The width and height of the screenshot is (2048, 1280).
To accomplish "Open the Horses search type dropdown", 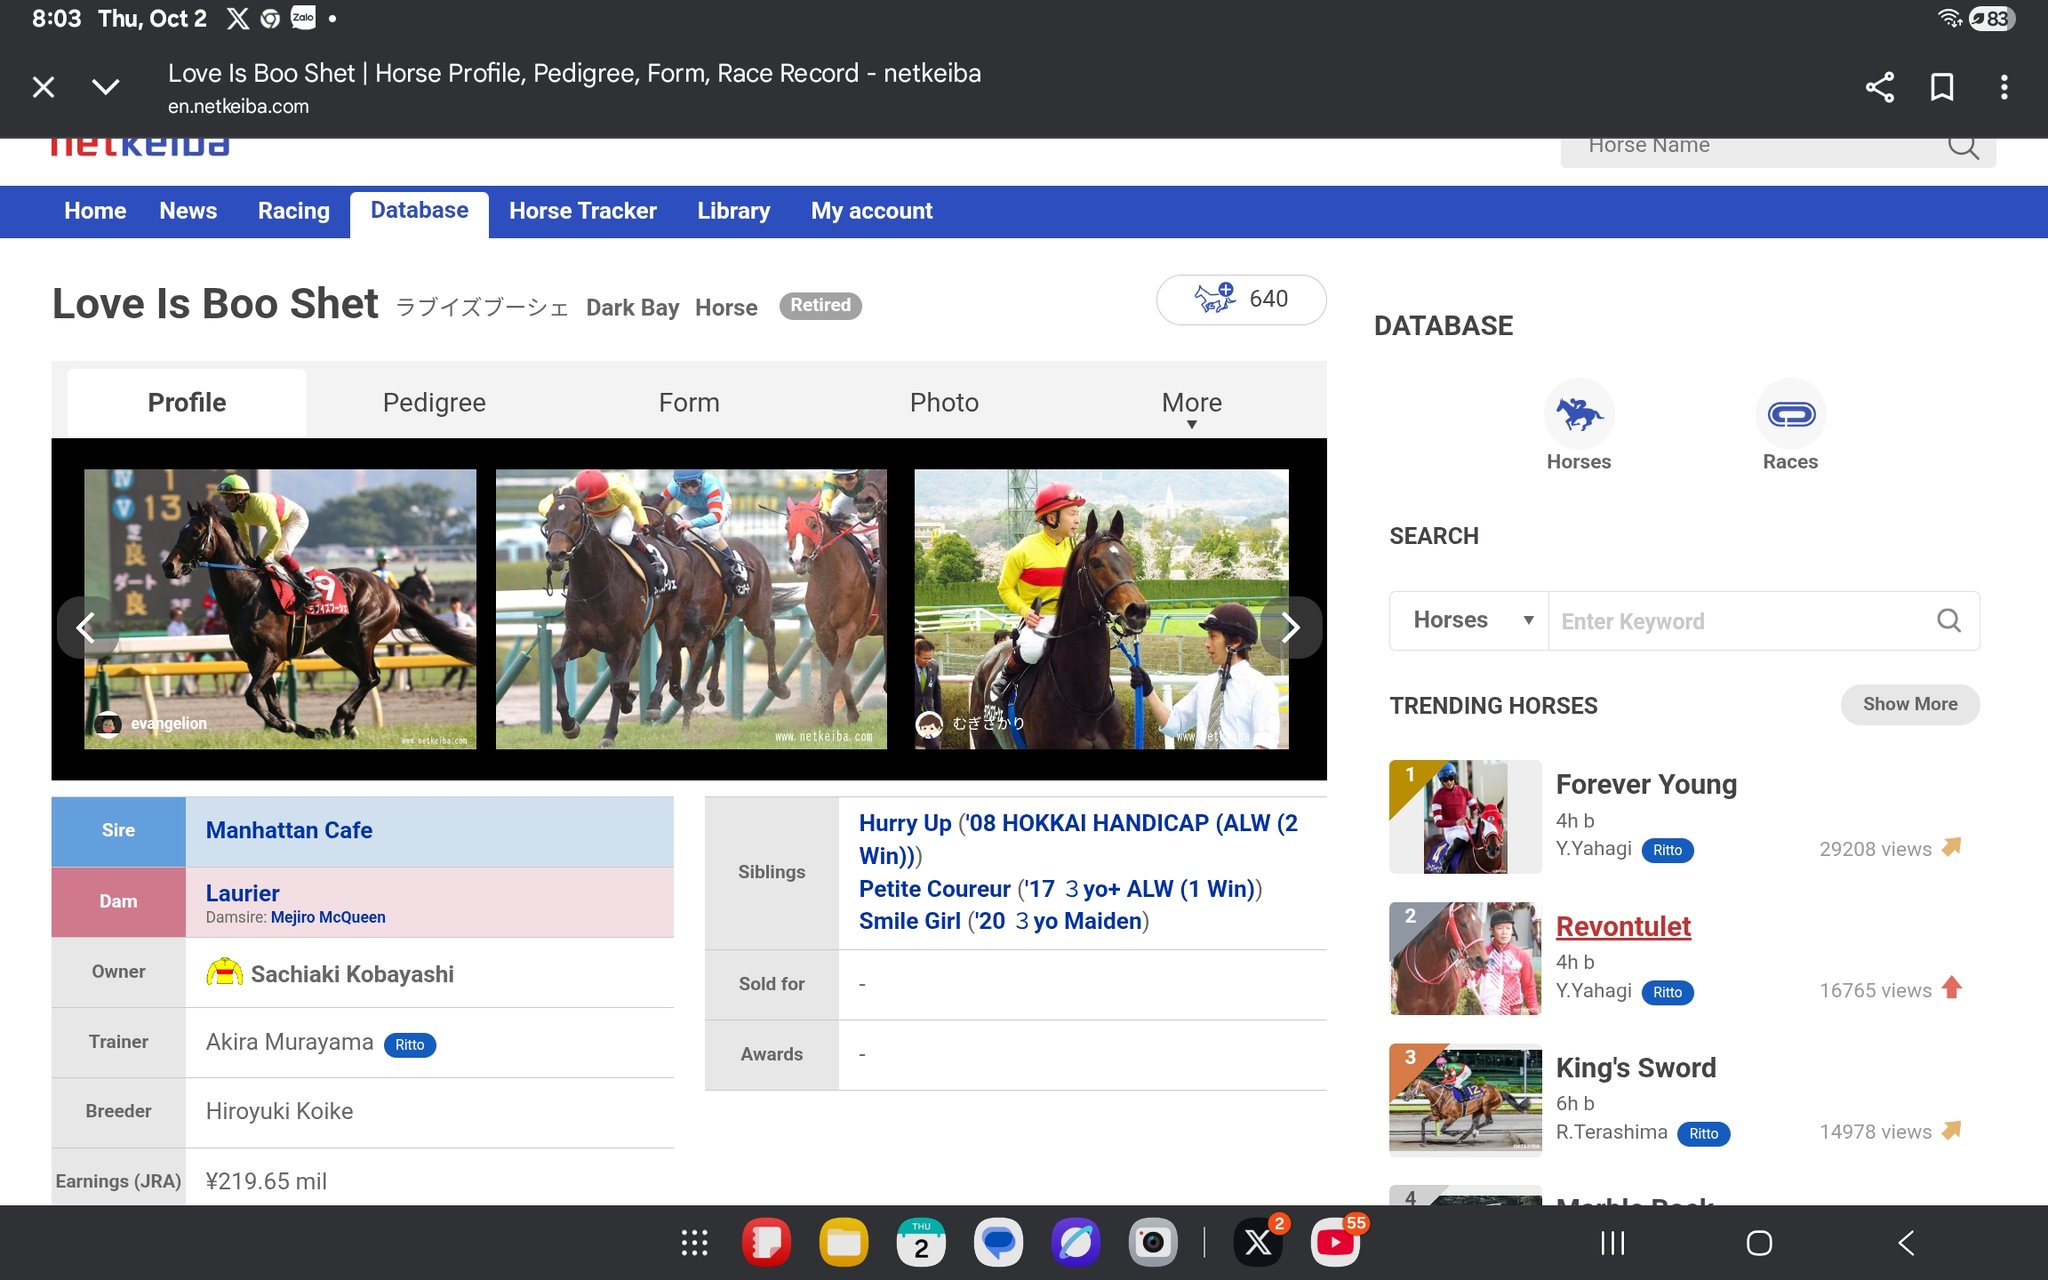I will pyautogui.click(x=1470, y=620).
